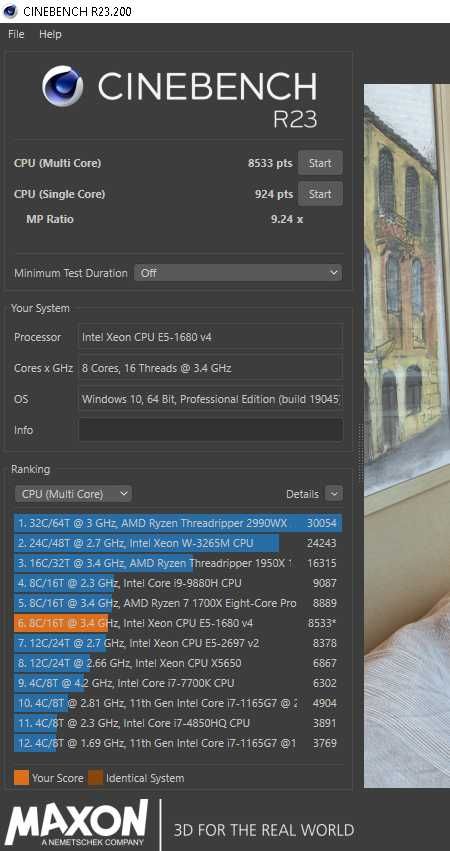Open the Help menu
Screen dimensions: 450x851
[x=50, y=34]
